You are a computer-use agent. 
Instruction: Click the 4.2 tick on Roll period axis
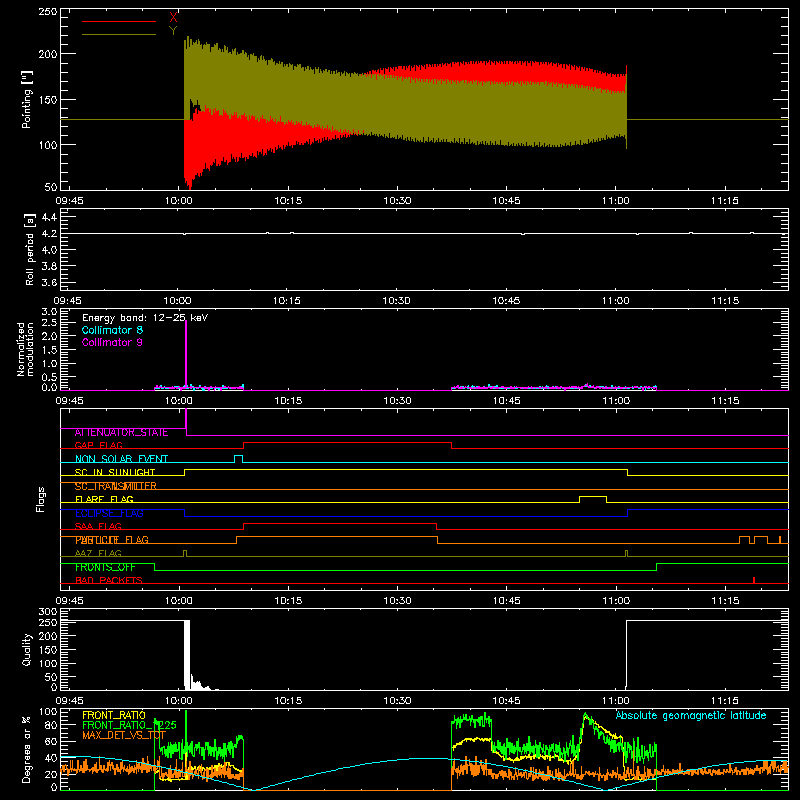point(49,234)
